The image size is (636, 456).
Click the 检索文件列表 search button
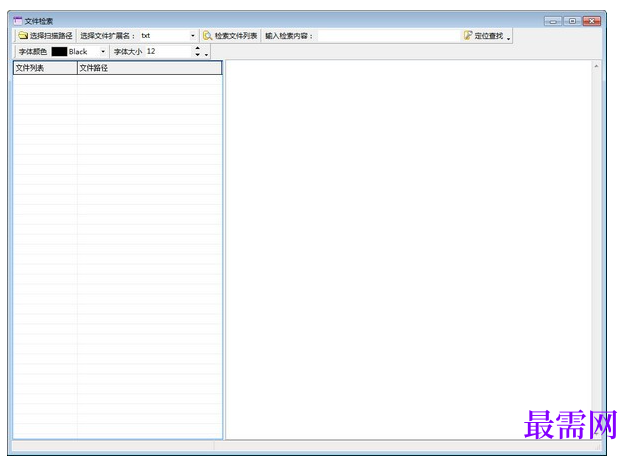(x=230, y=36)
